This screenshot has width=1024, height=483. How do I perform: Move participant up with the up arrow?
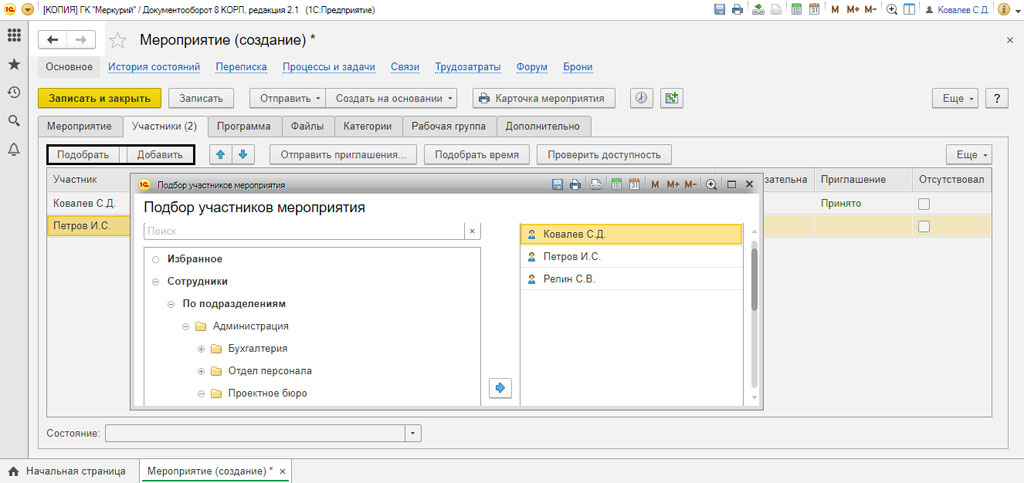click(220, 155)
